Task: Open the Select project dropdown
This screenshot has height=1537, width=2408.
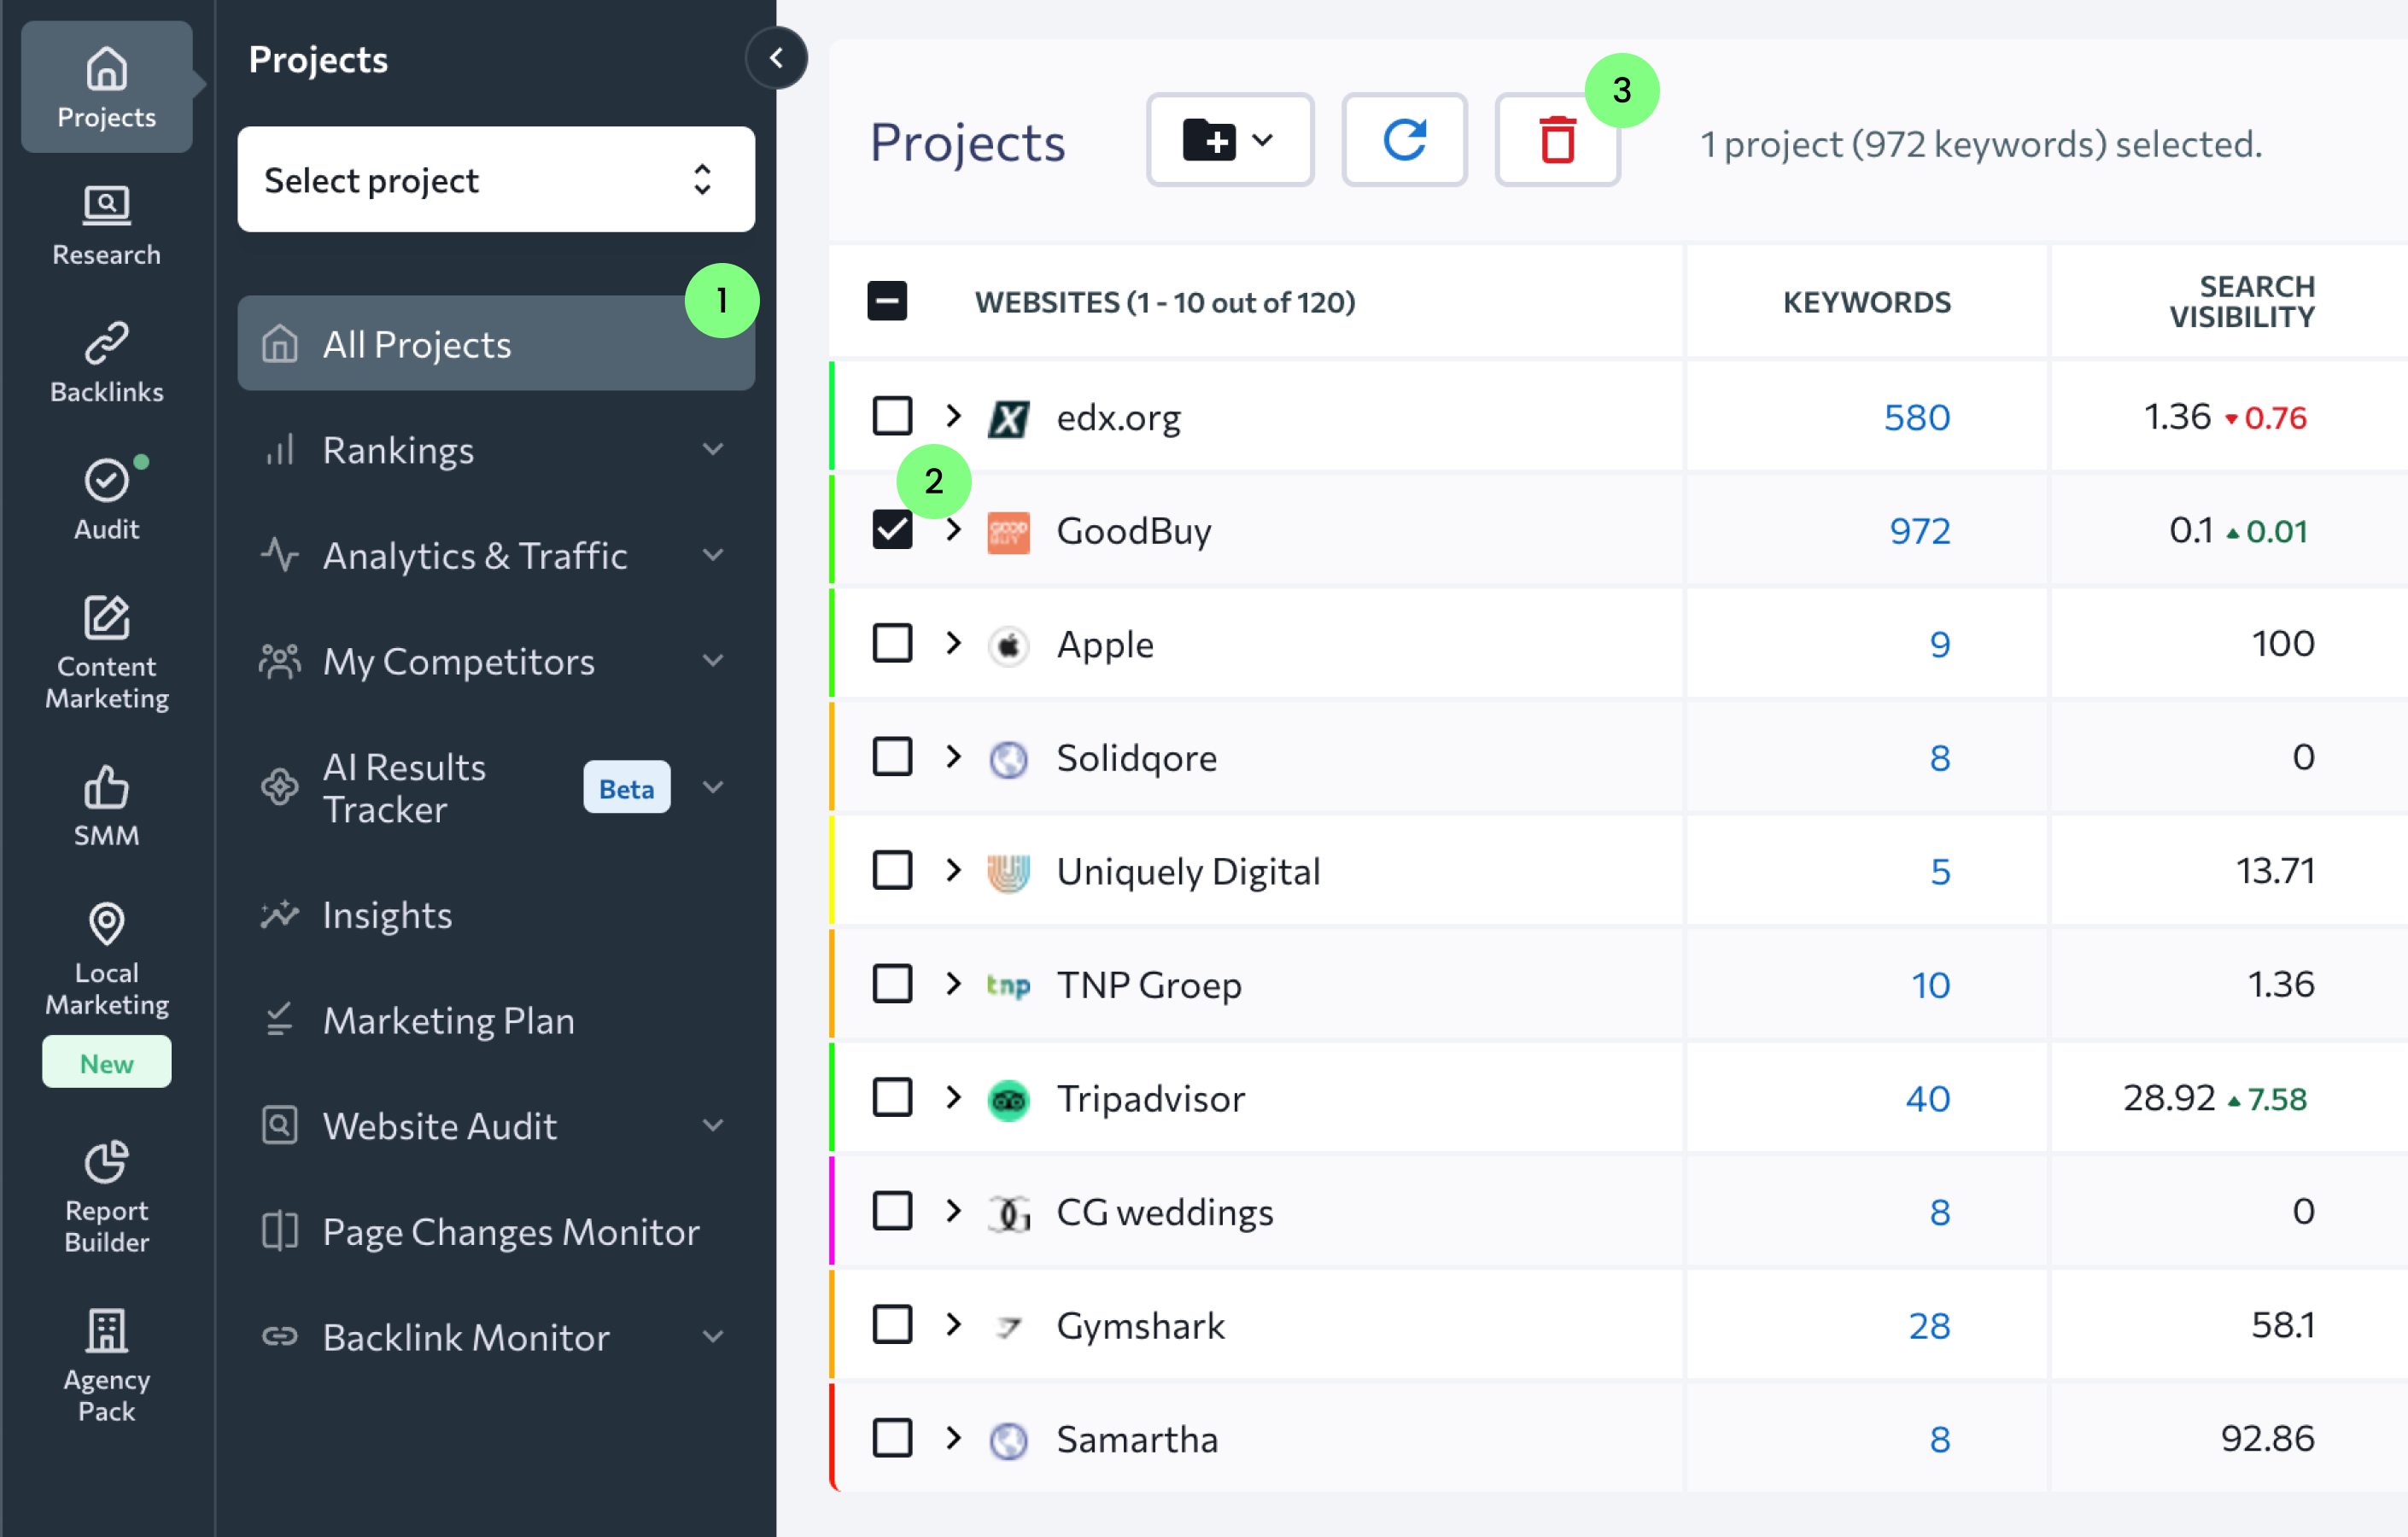Action: click(496, 180)
